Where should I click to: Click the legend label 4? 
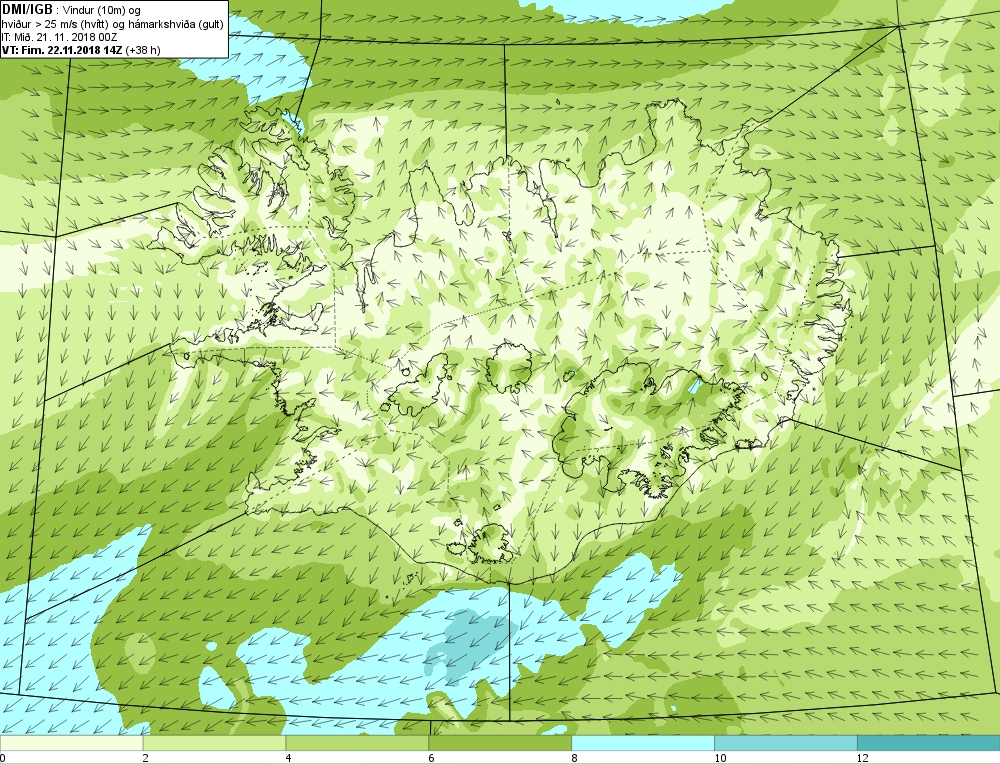(289, 758)
